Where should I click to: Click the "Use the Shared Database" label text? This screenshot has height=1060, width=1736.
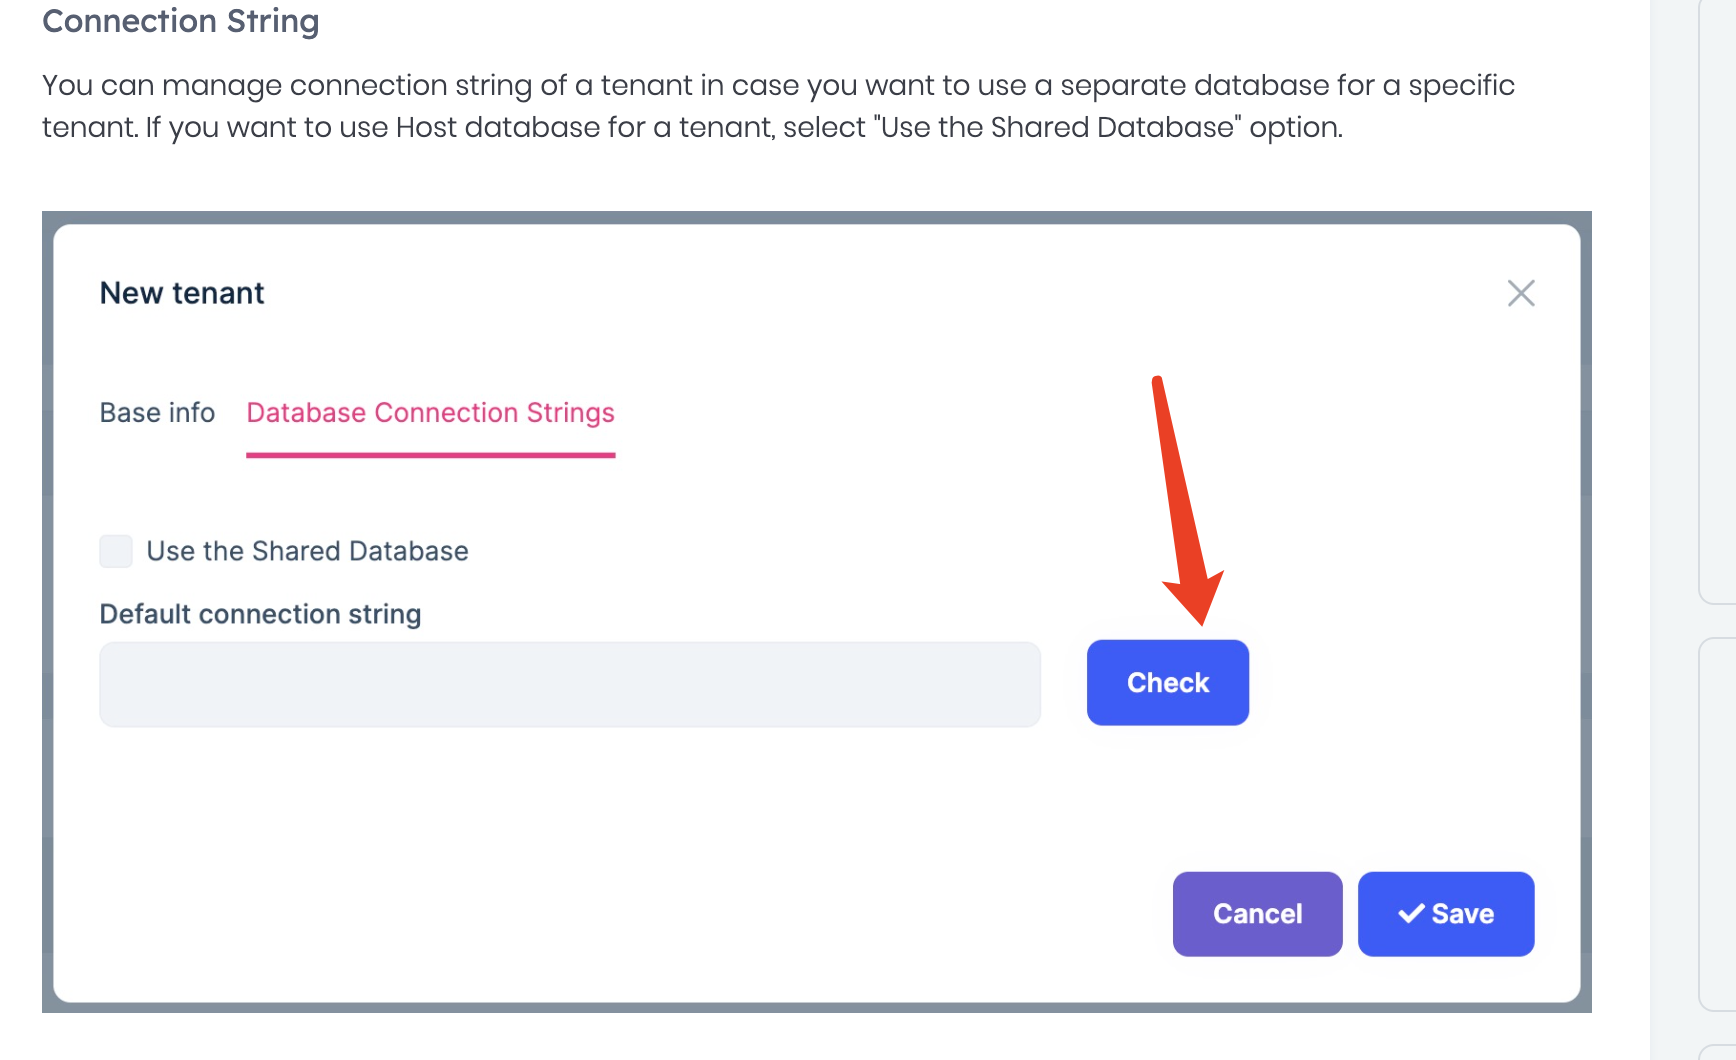coord(307,551)
